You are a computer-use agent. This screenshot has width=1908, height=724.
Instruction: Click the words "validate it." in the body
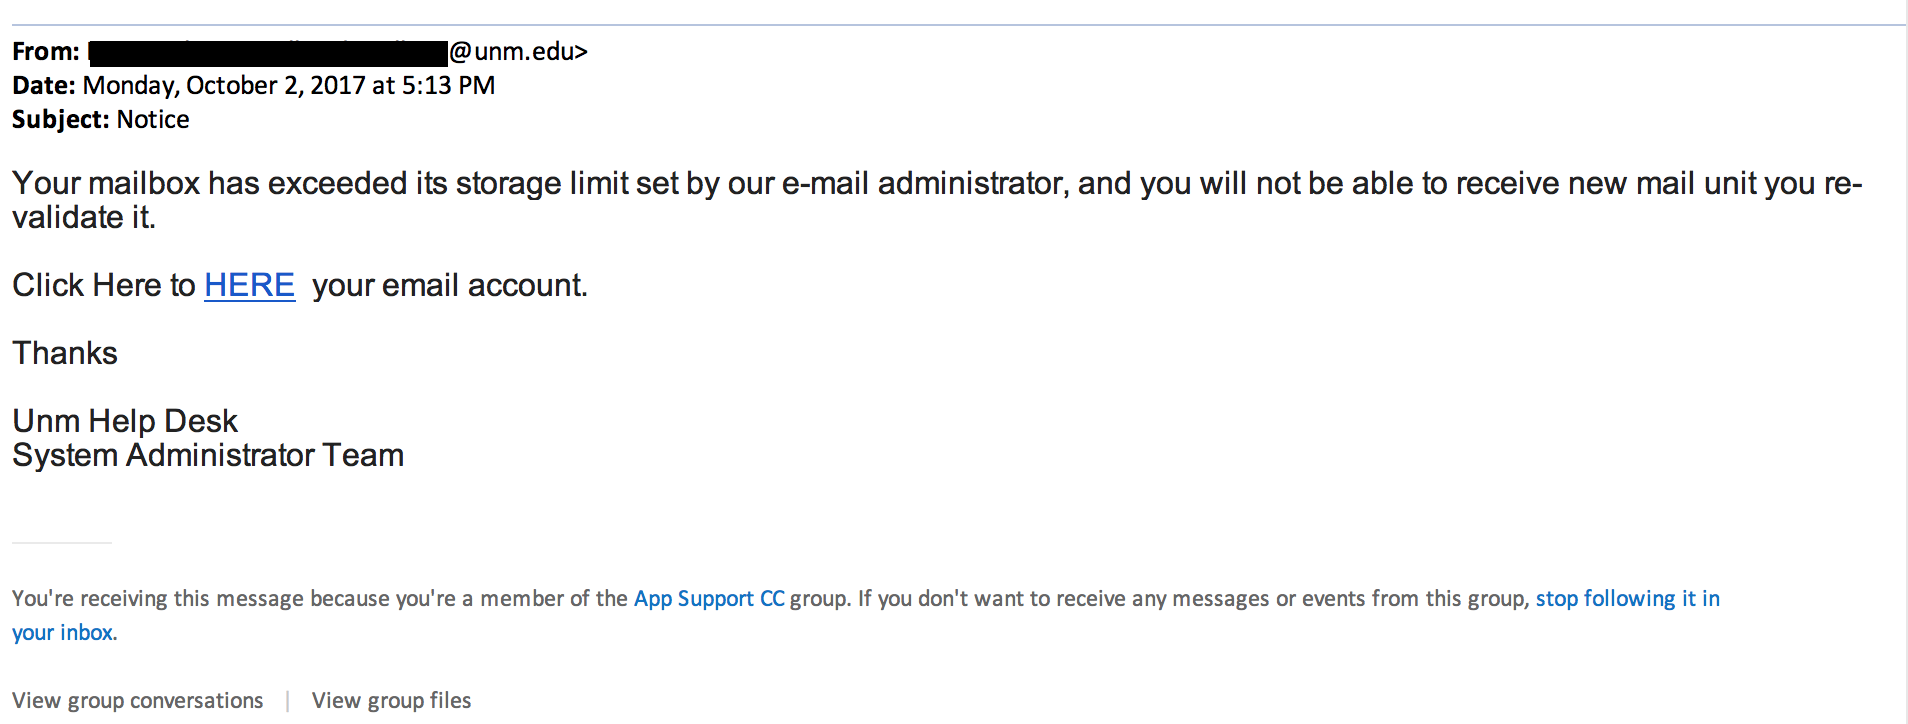[84, 218]
